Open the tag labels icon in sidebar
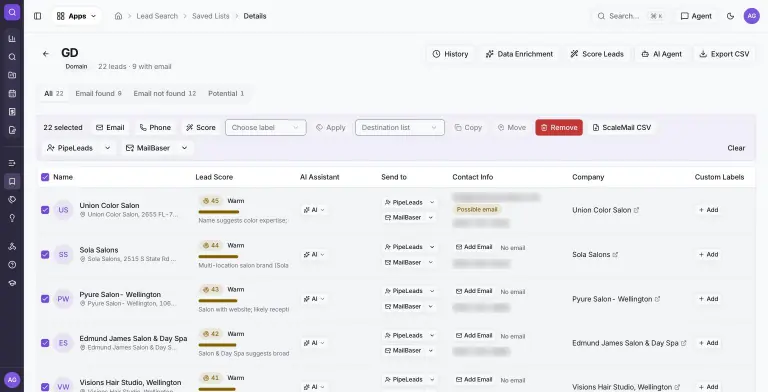This screenshot has height=392, width=768. pos(12,199)
